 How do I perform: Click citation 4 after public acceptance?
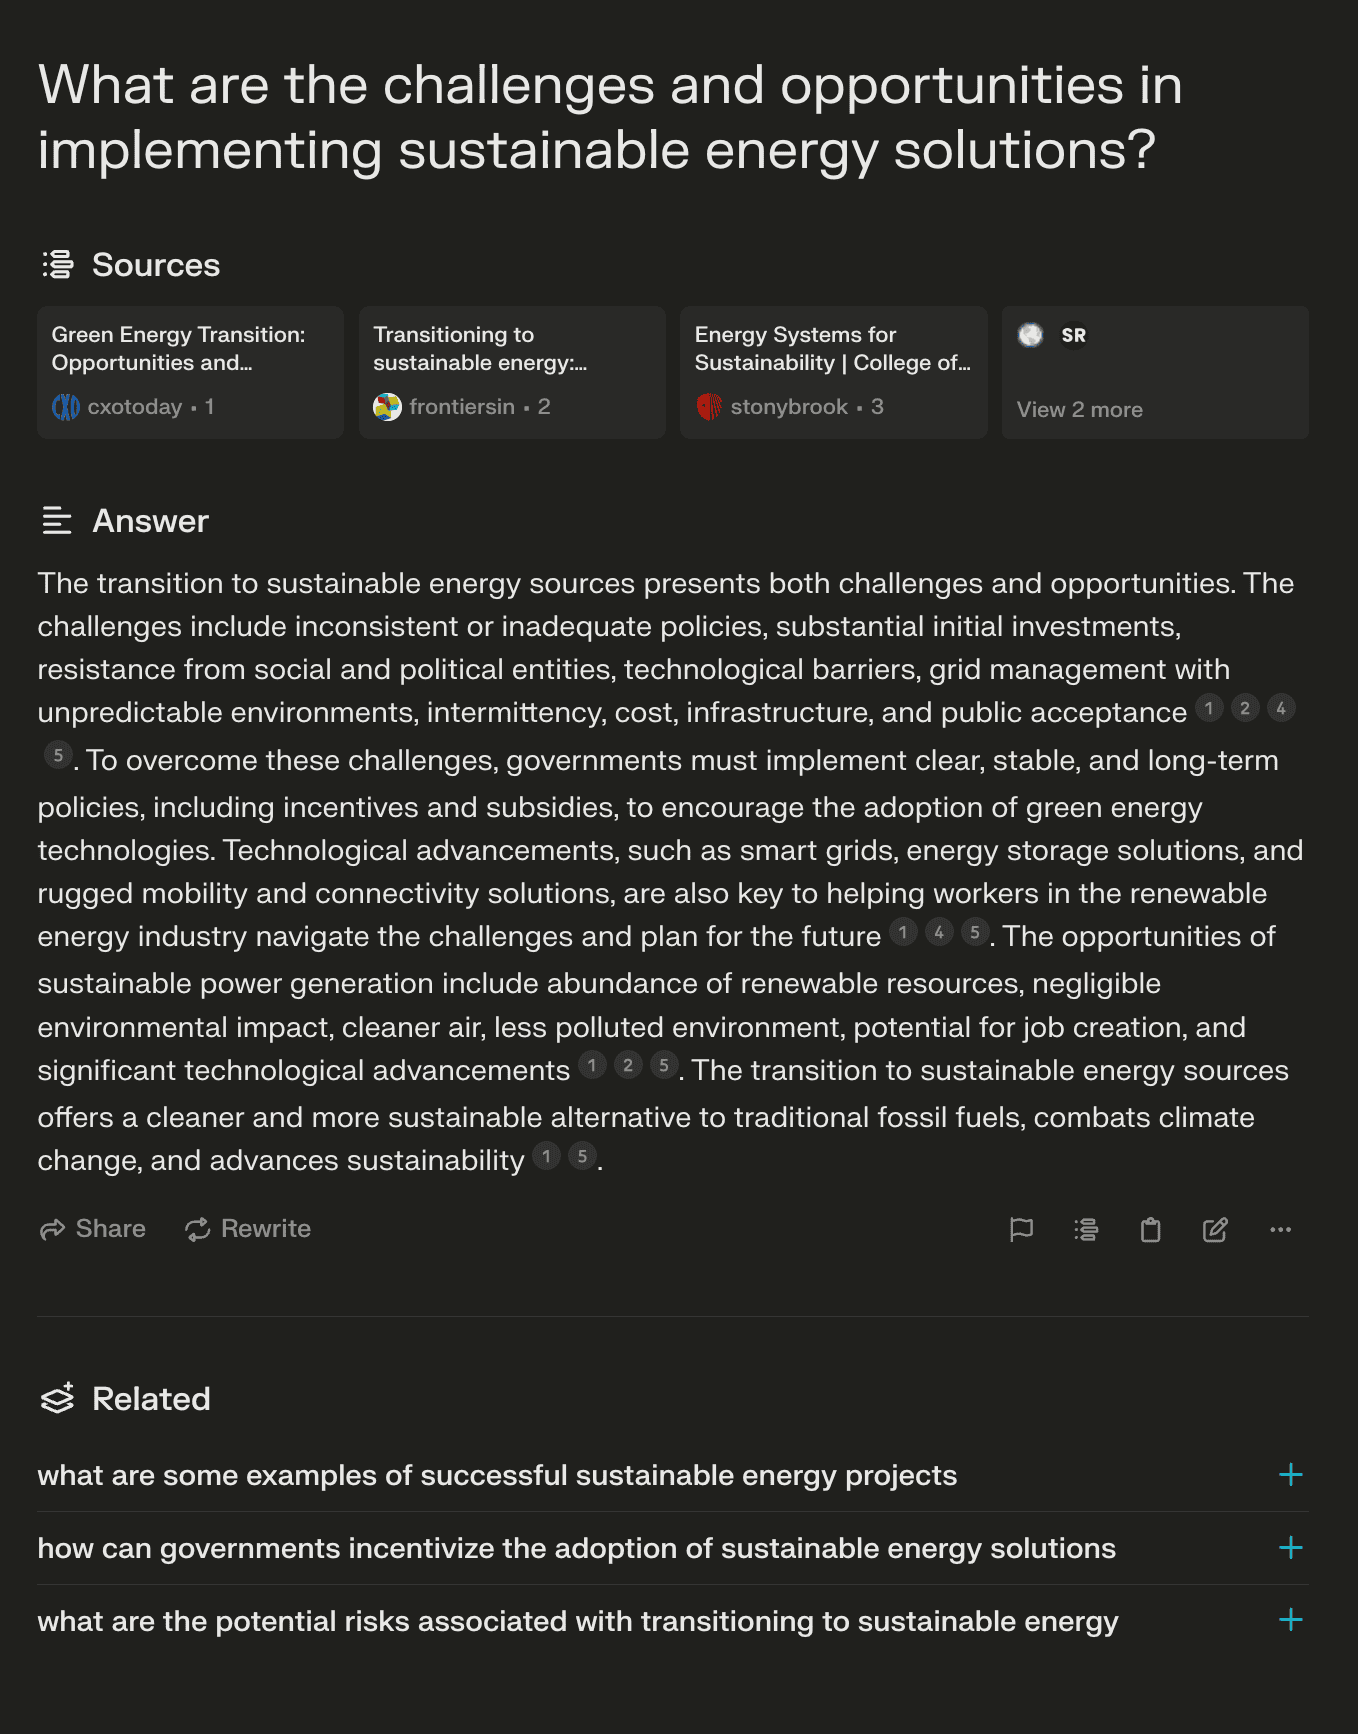point(1281,708)
